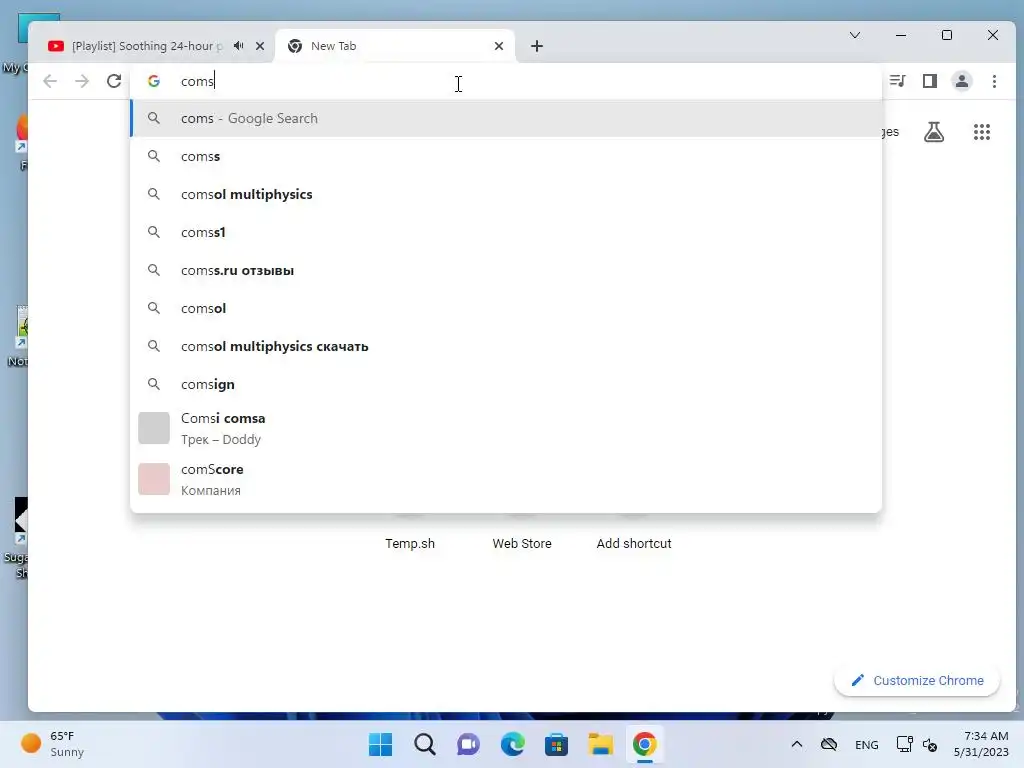Open a new tab with plus button
Viewport: 1024px width, 768px height.
537,46
